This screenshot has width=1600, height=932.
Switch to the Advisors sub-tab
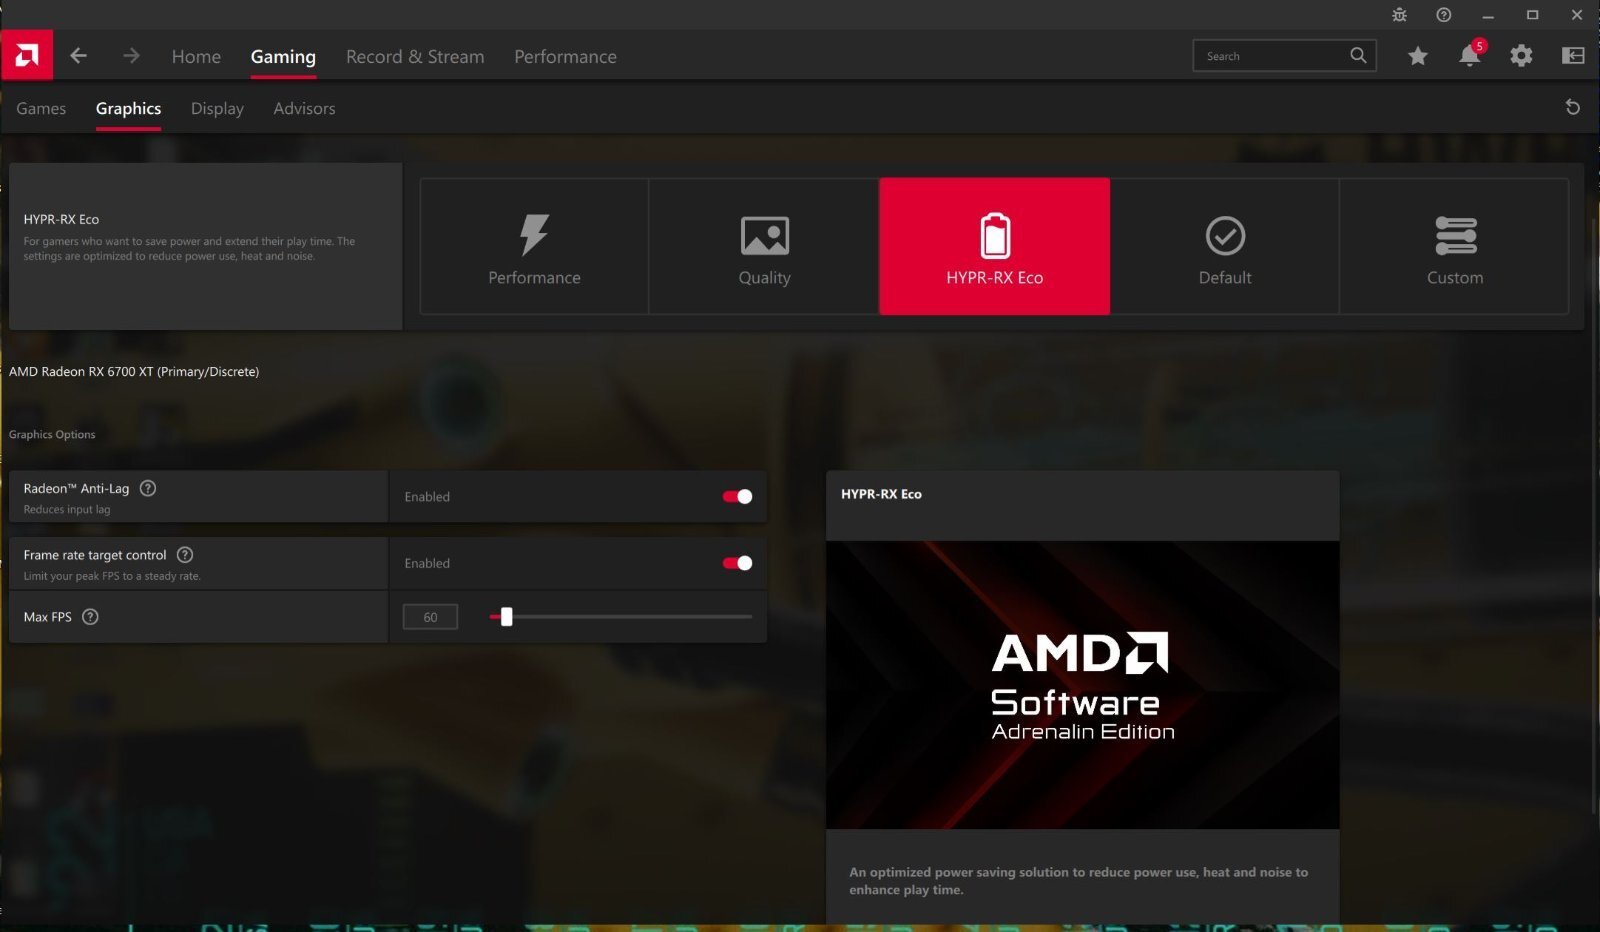click(304, 108)
